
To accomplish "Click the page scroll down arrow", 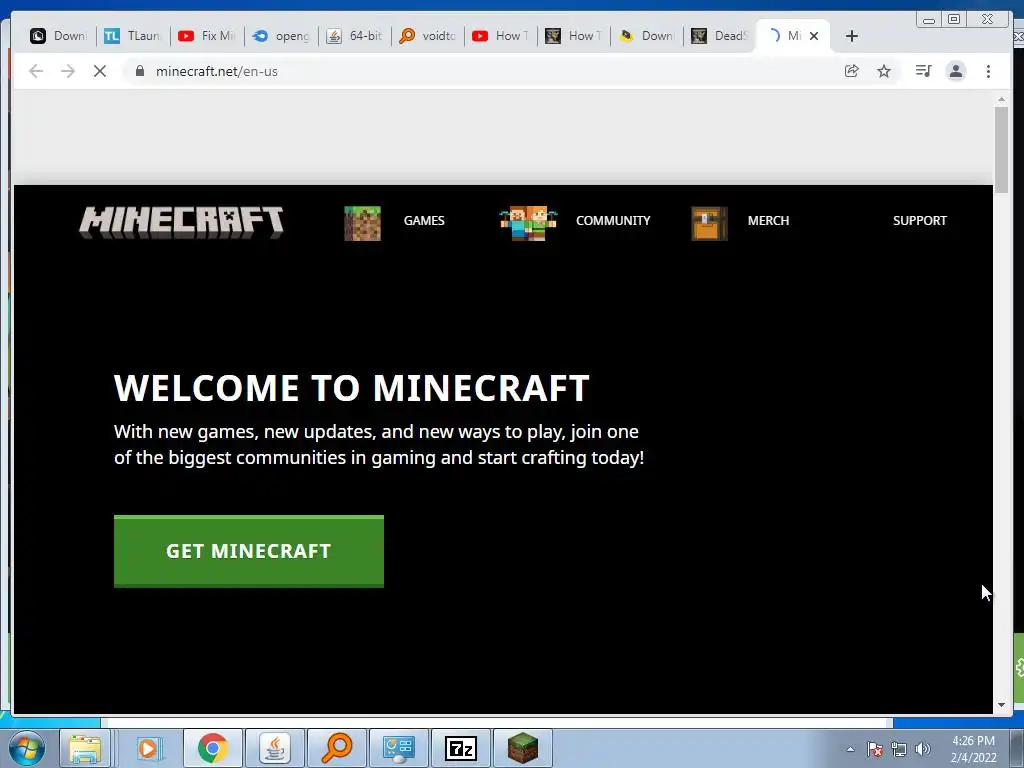I will pos(1001,705).
